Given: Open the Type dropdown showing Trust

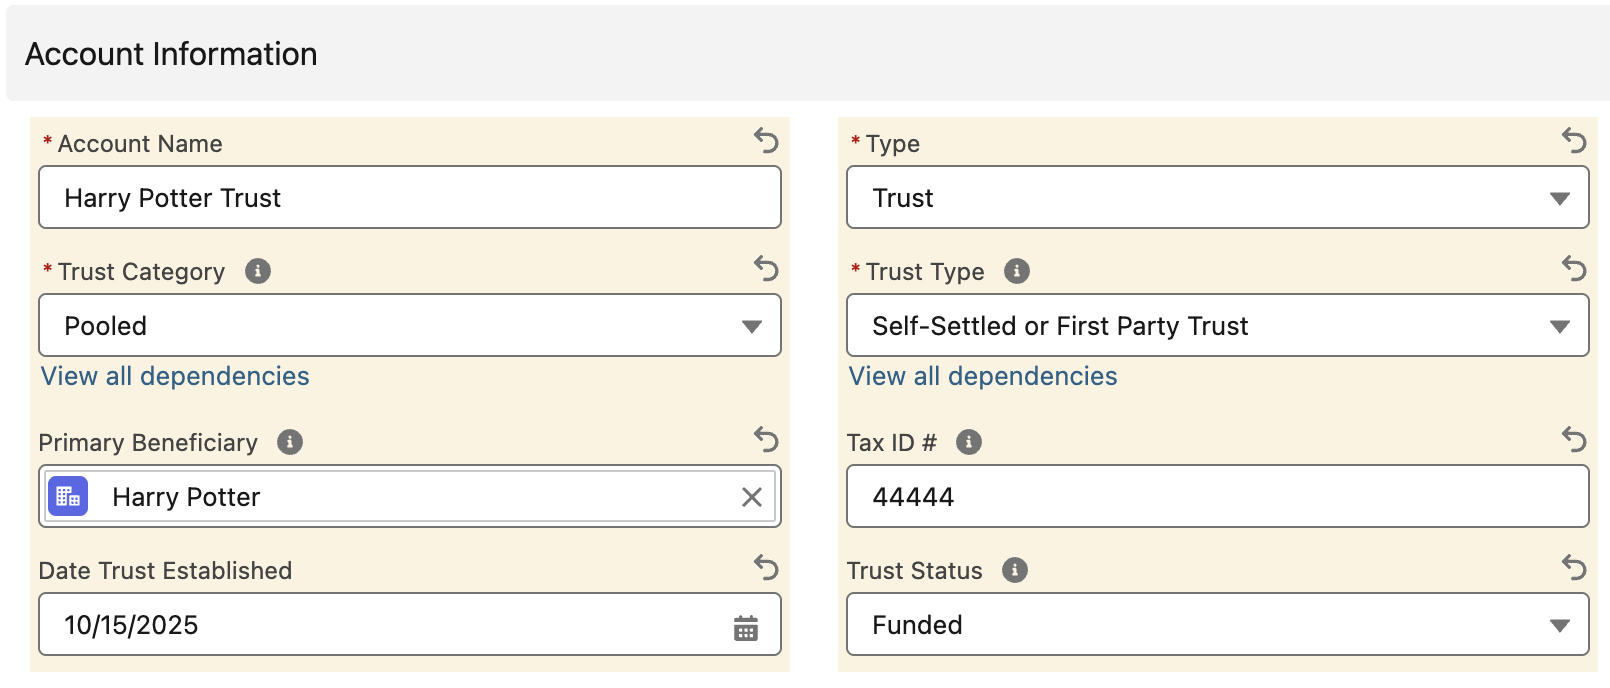Looking at the screenshot, I should (x=1217, y=198).
